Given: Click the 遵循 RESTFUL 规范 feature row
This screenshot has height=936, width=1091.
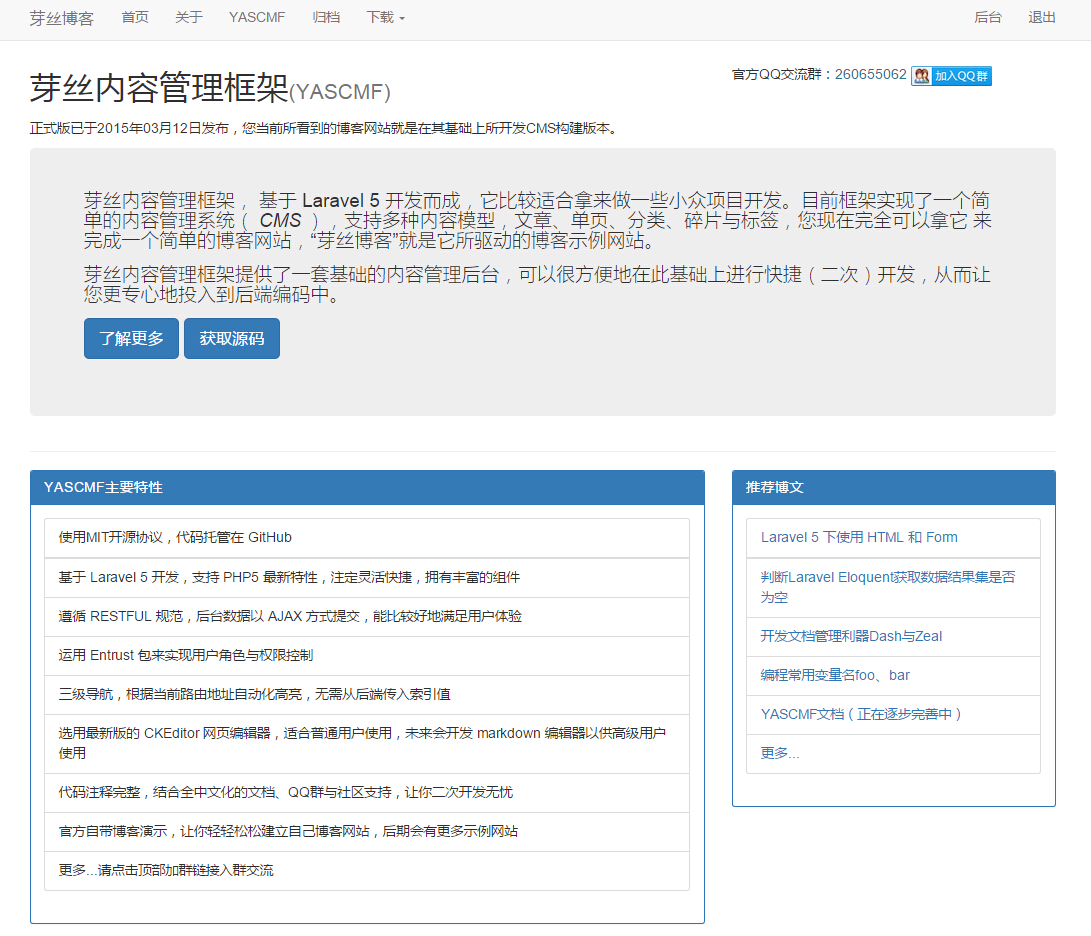Looking at the screenshot, I should click(x=367, y=617).
